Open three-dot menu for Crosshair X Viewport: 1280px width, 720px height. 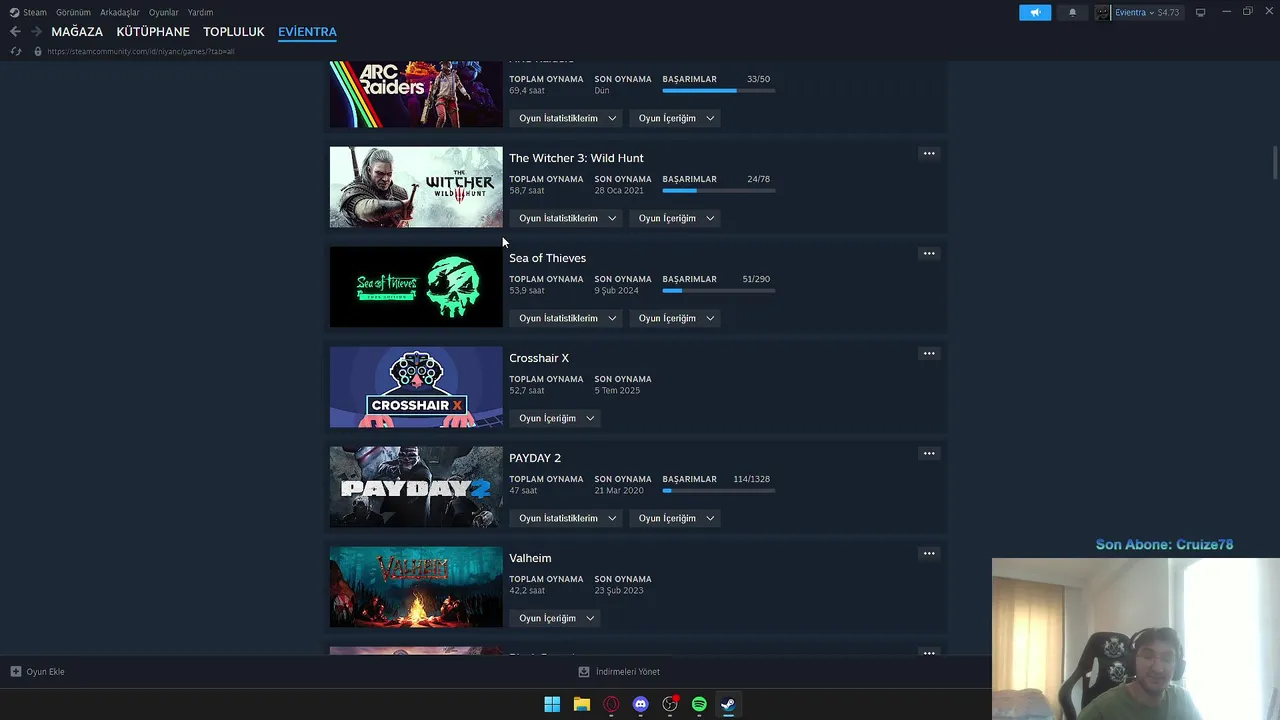click(x=929, y=354)
